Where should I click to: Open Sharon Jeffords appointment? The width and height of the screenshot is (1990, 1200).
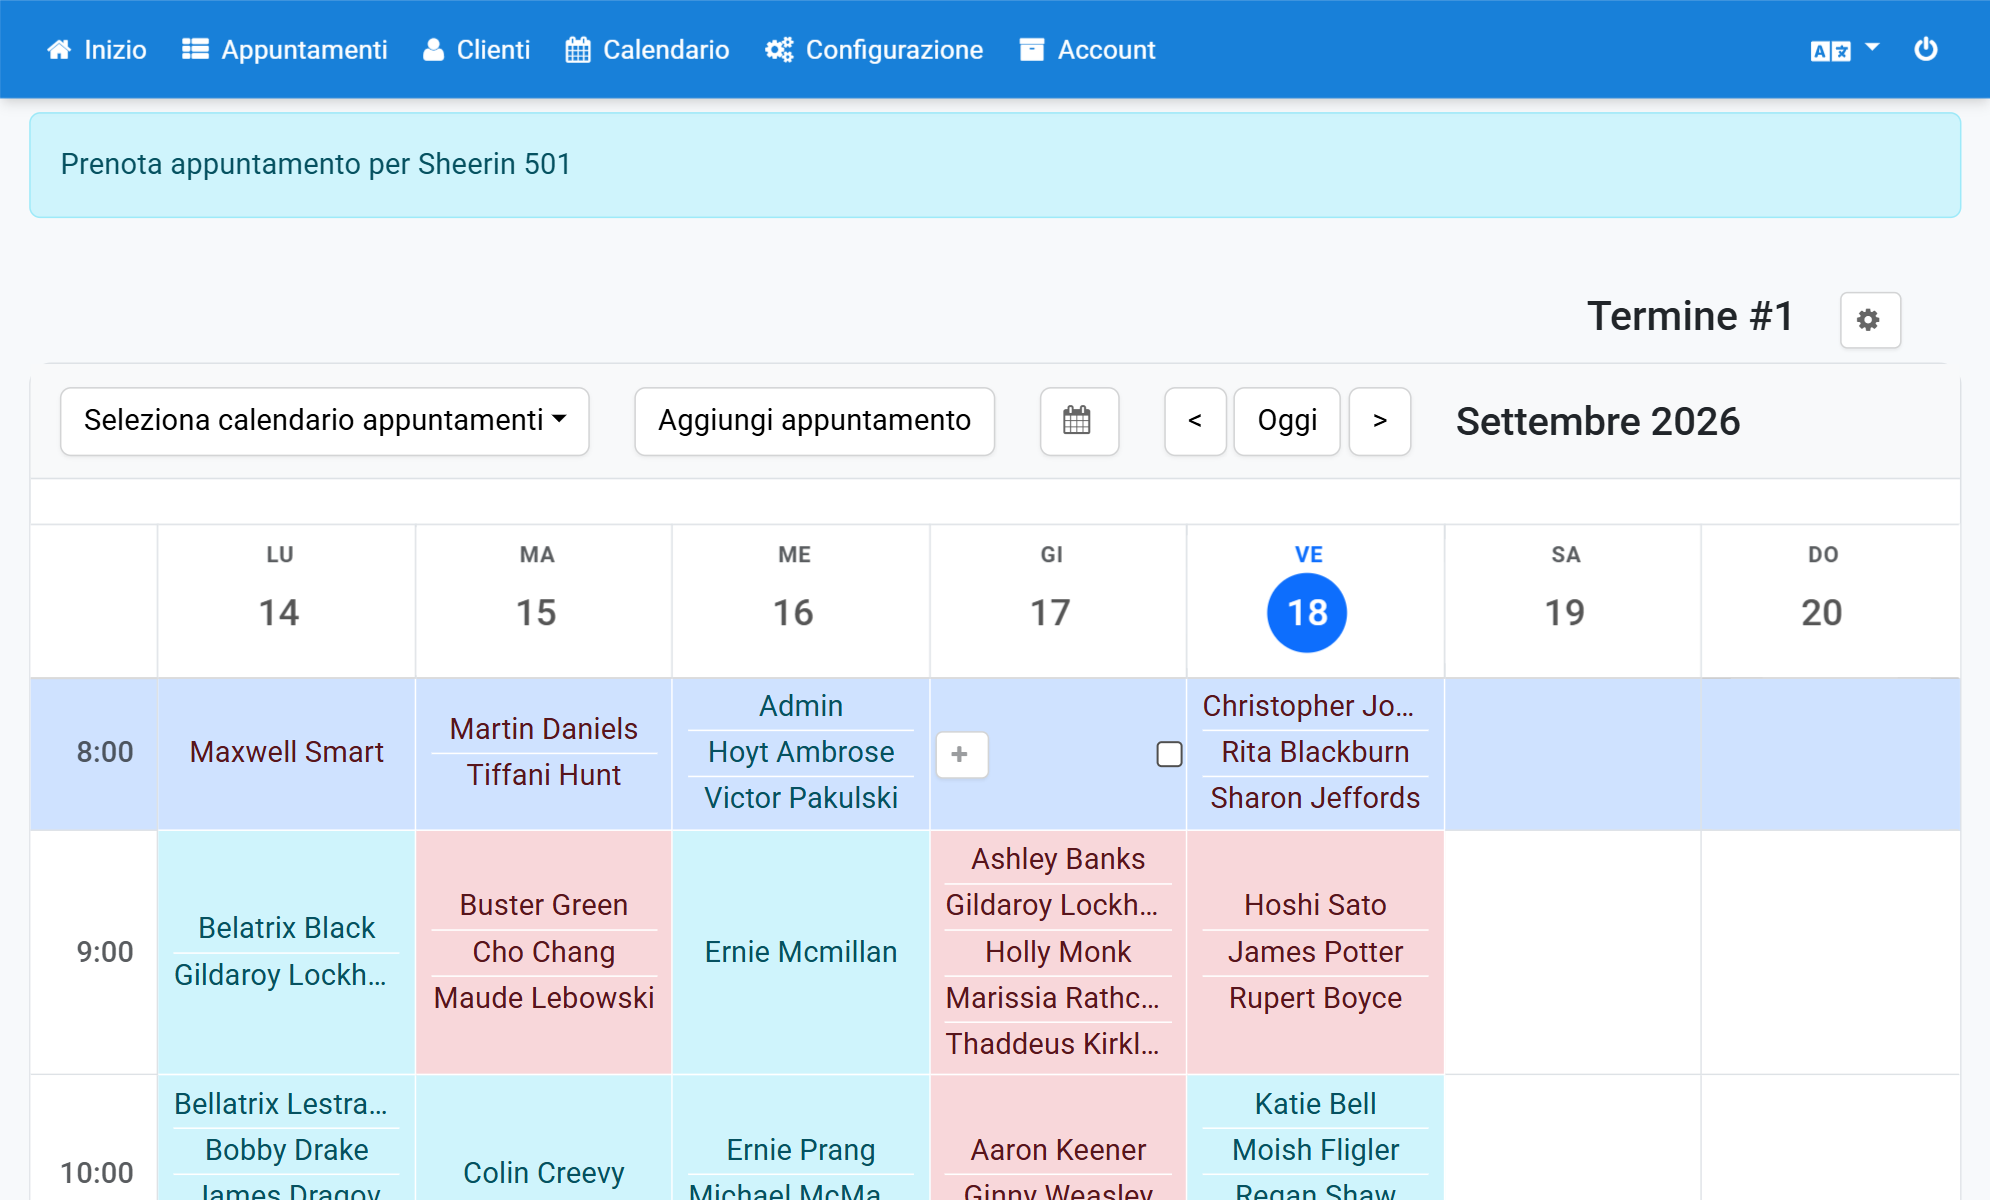point(1315,798)
